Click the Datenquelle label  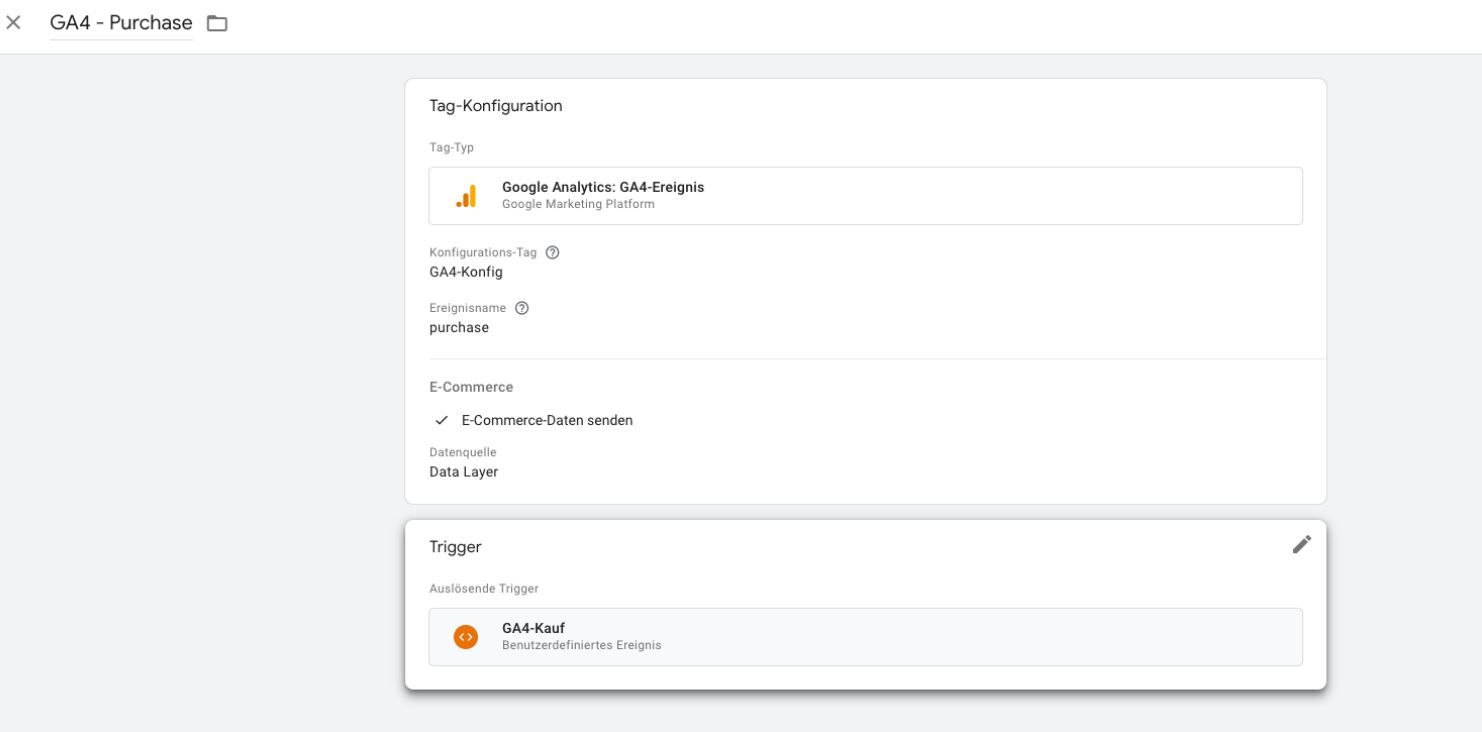[462, 453]
